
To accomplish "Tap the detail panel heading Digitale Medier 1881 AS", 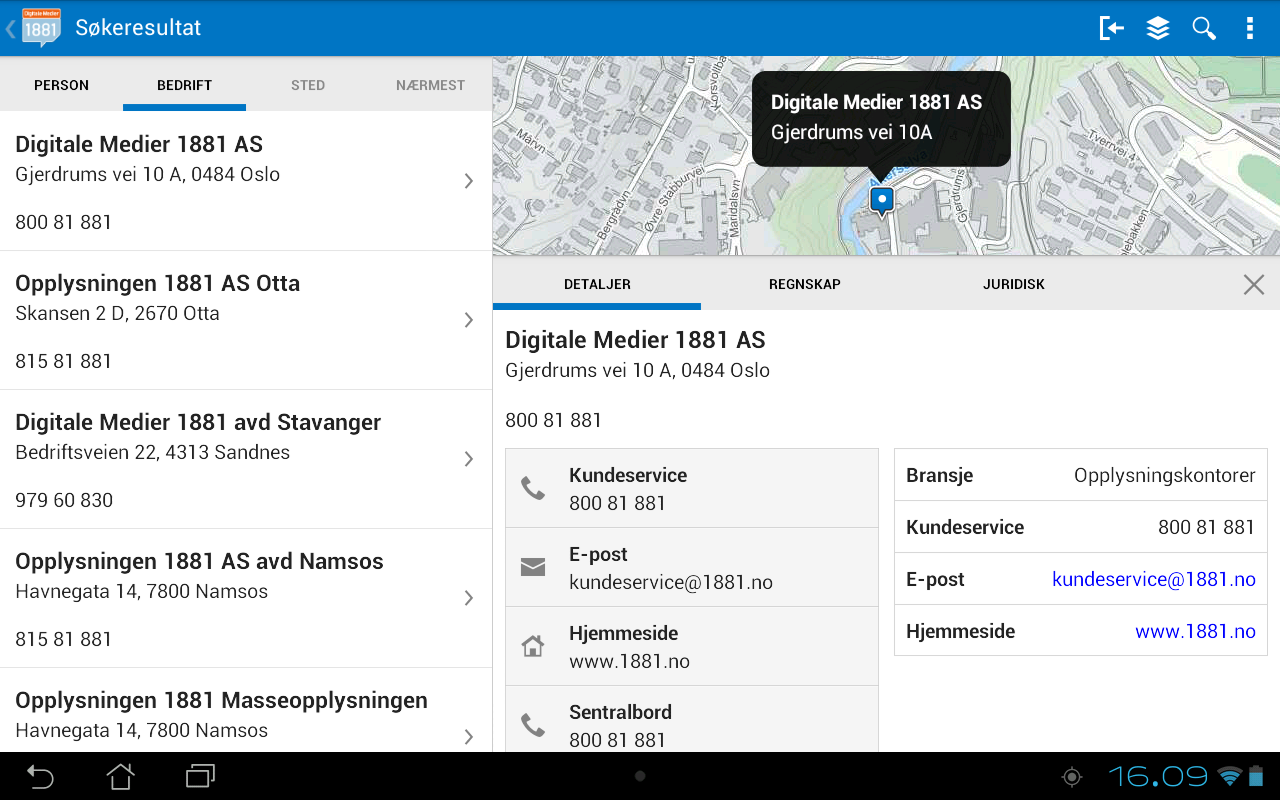I will click(x=635, y=340).
